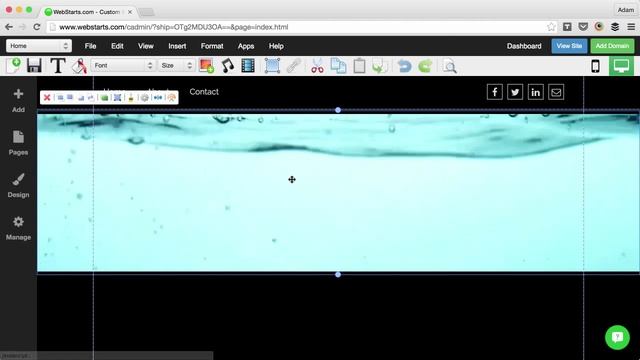Open the Manage panel in the sidebar
640x360 pixels.
(18, 228)
